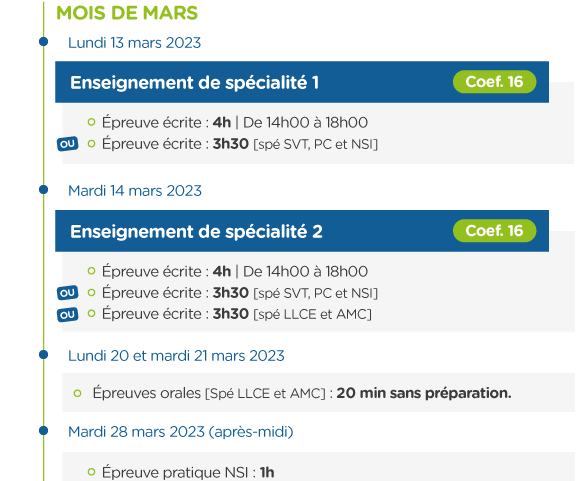Viewport: 588px width, 481px height.
Task: Select the Enseignement de spécialité 1 header
Action: tap(302, 82)
